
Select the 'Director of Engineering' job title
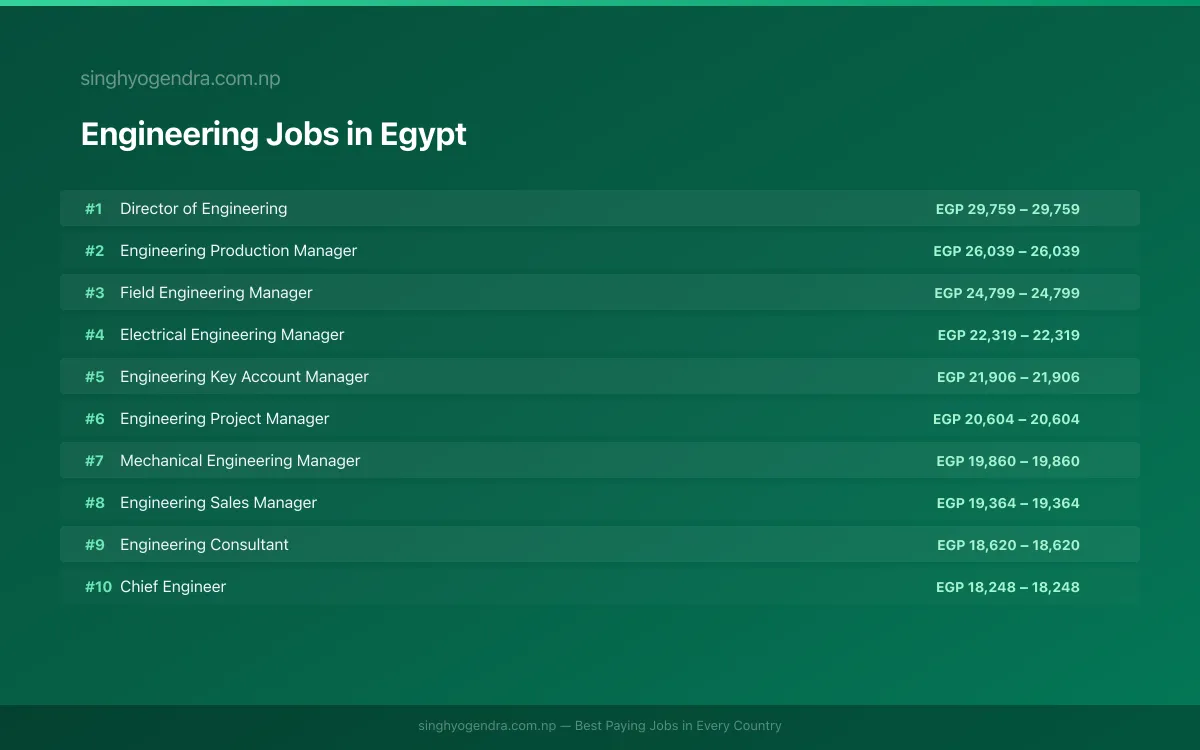[x=203, y=209]
